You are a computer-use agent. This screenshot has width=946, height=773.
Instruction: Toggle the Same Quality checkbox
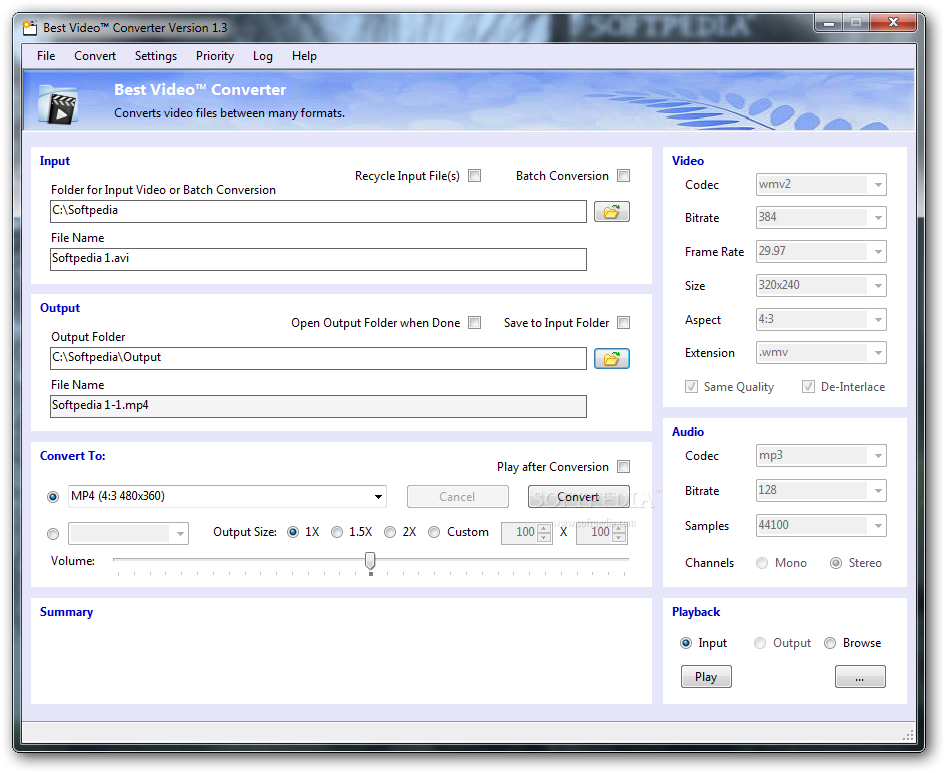691,387
